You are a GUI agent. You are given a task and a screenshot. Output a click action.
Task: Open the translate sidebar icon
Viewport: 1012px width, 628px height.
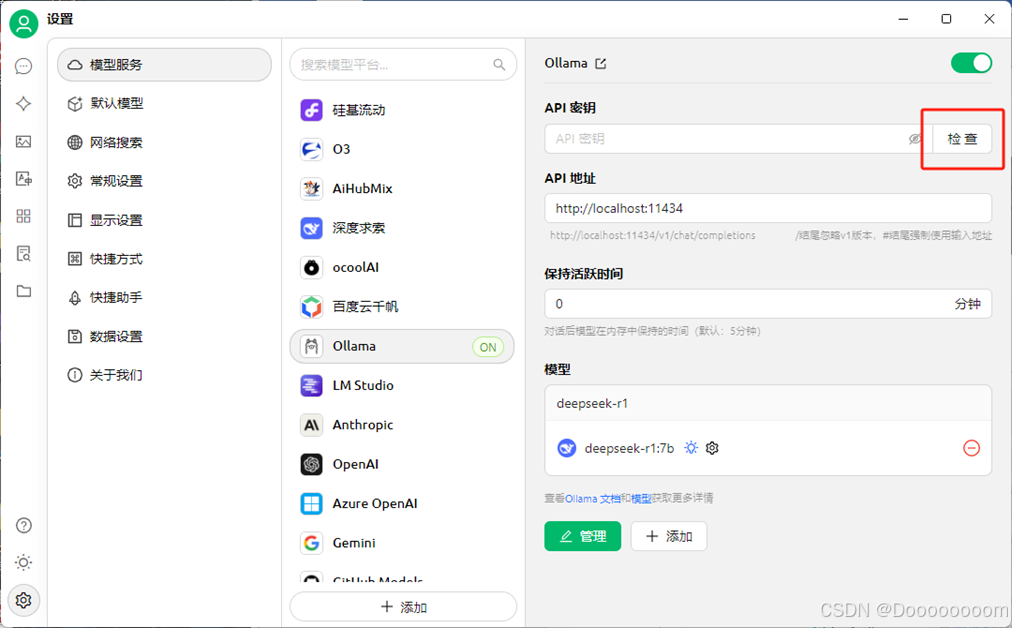(x=23, y=179)
